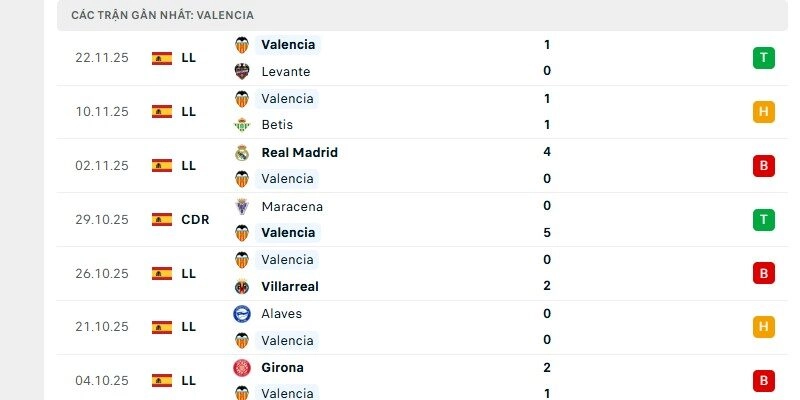Click the Villarreal yellow crest icon

[x=241, y=286]
